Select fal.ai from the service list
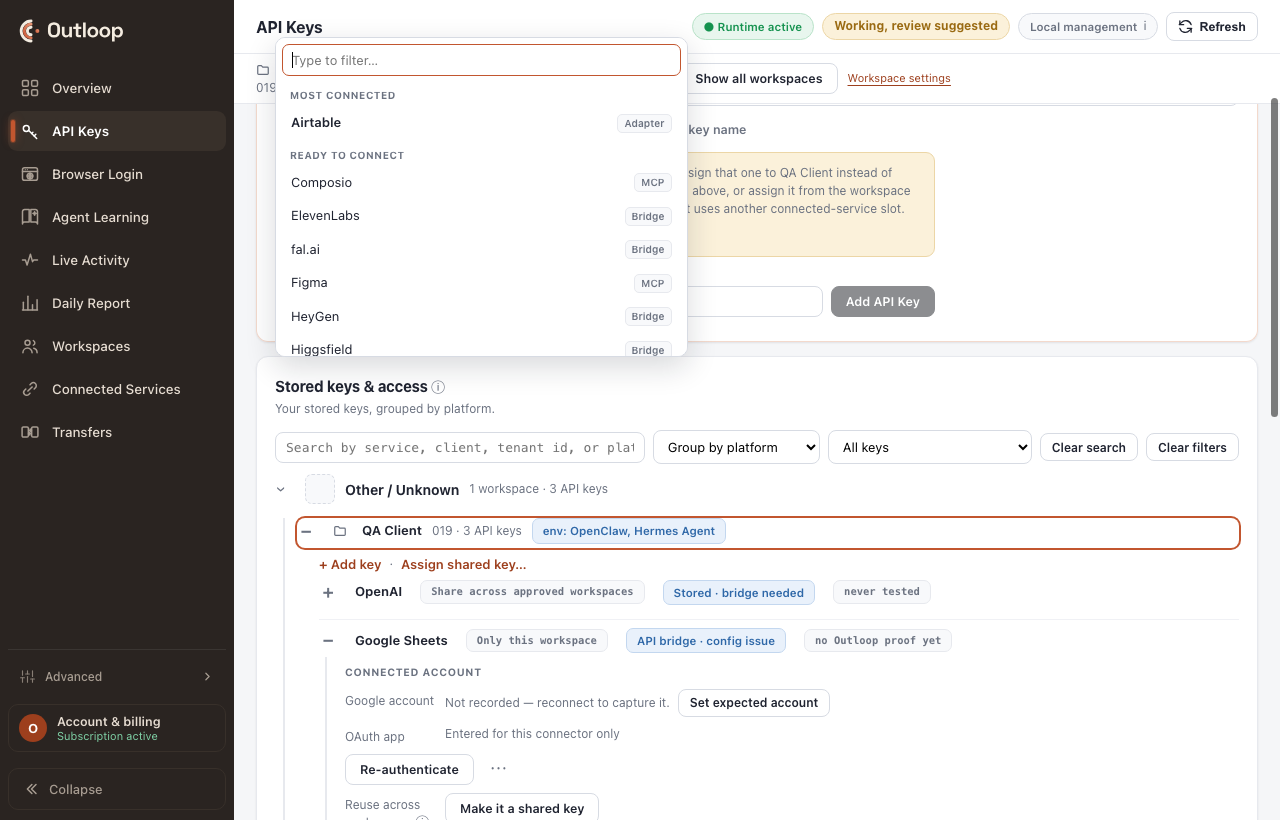This screenshot has width=1280, height=820. [481, 250]
